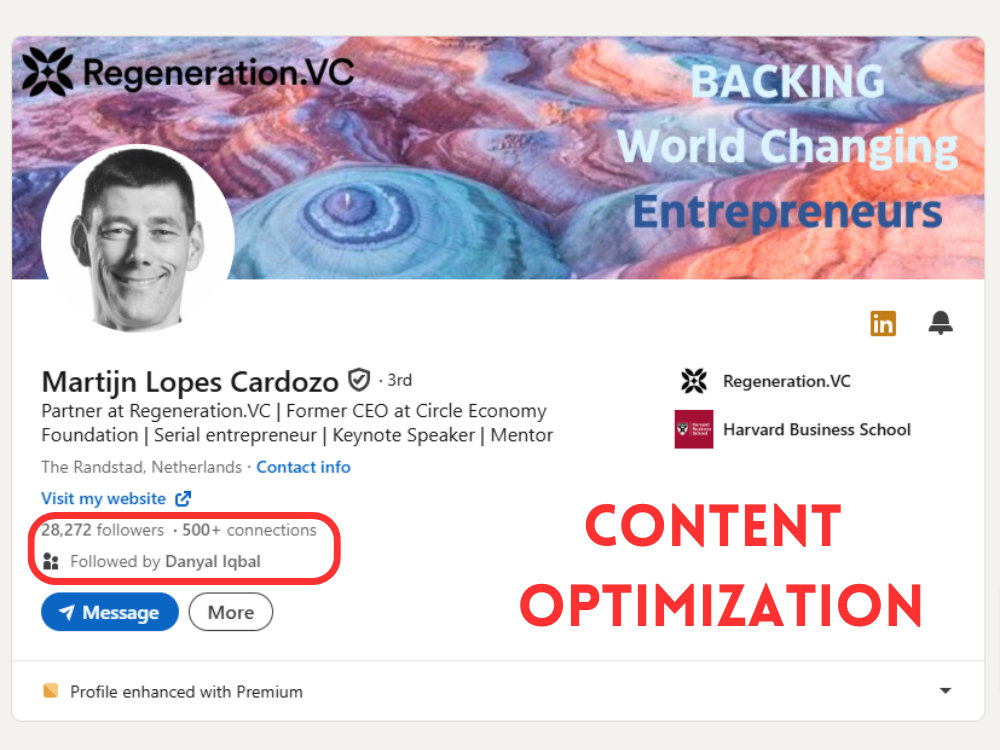Click The Randstad, Netherlands location text
Screen dimensions: 1000x750
(x=142, y=467)
